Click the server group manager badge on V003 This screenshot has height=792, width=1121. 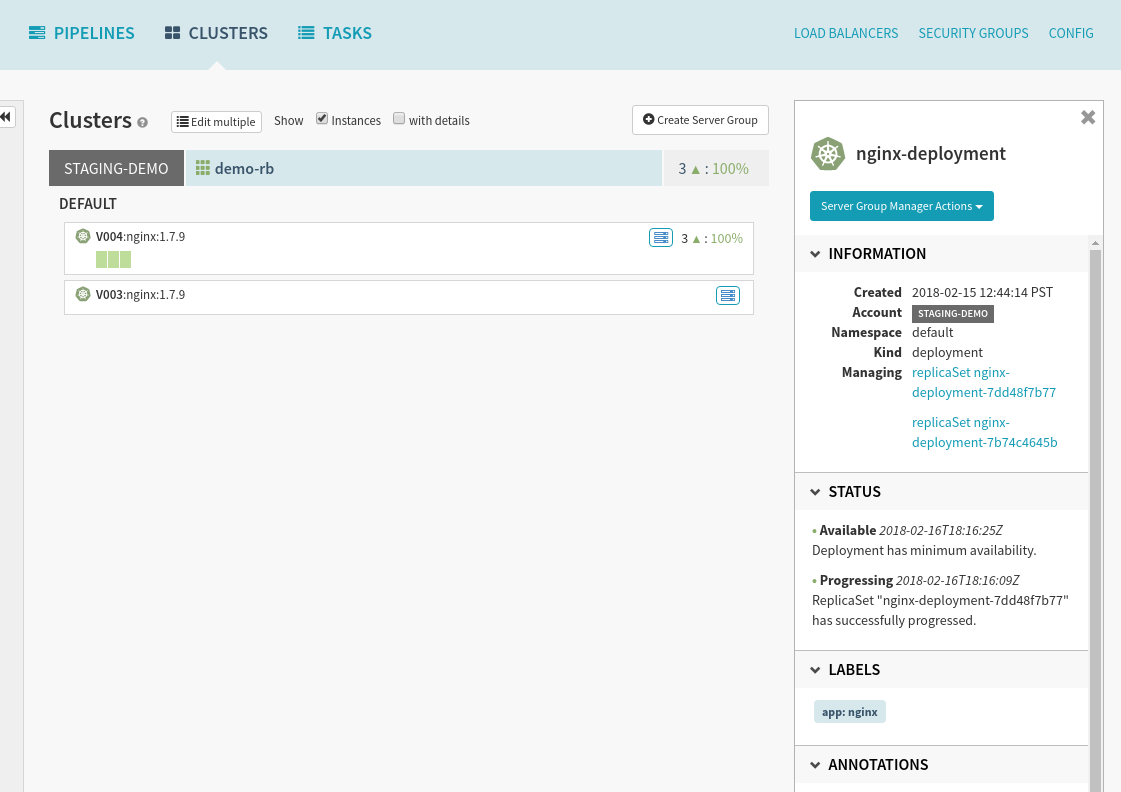(x=728, y=296)
